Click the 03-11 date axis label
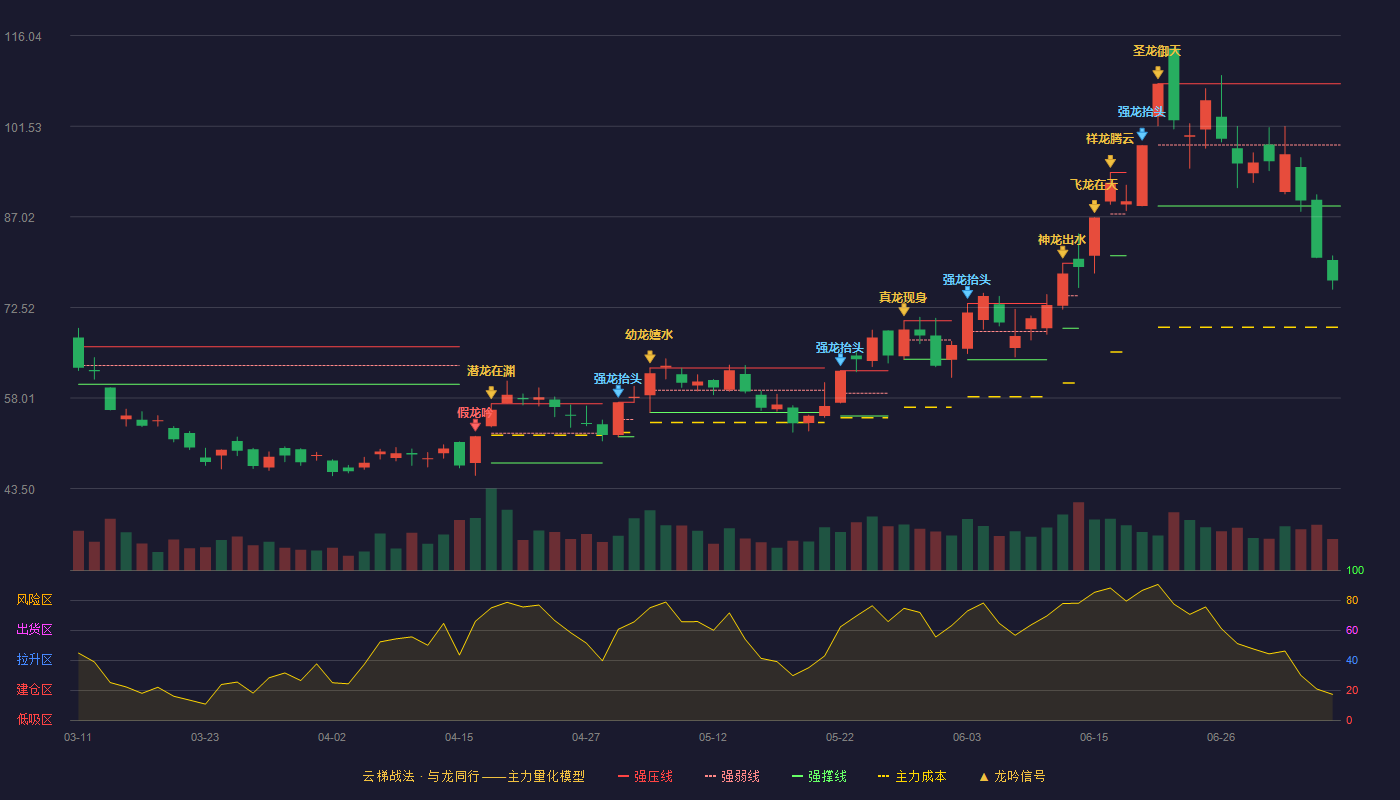 [78, 737]
